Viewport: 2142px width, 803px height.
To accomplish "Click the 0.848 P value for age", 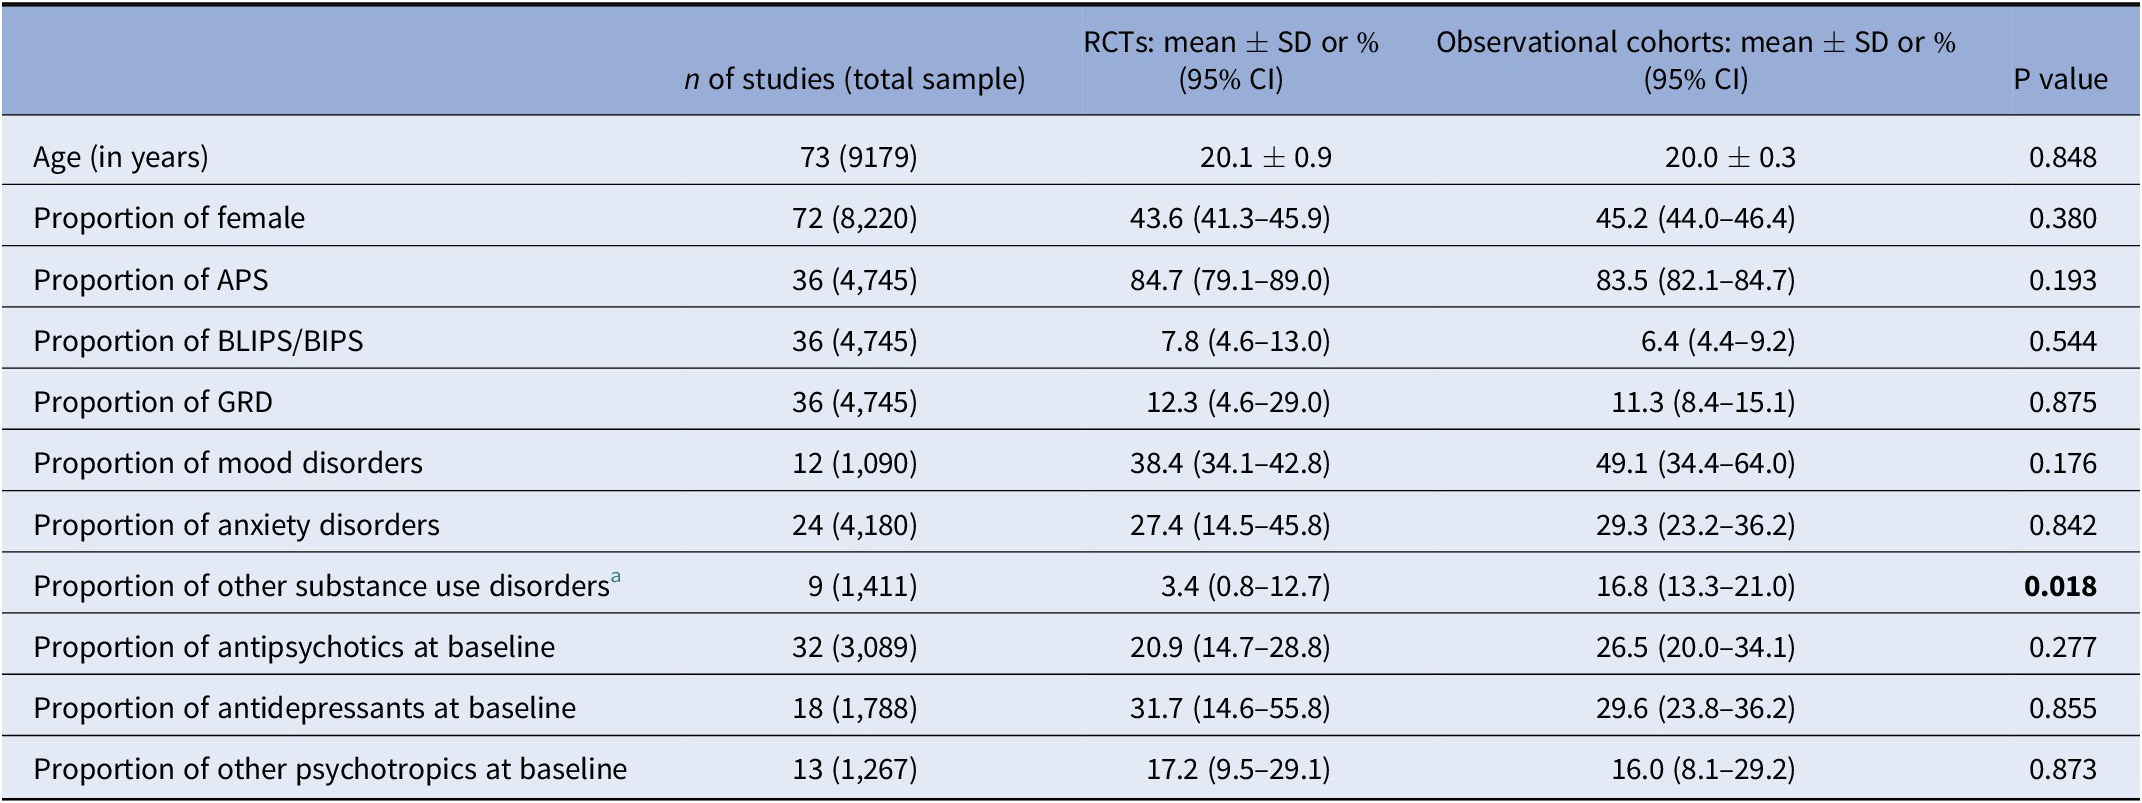I will point(2062,157).
